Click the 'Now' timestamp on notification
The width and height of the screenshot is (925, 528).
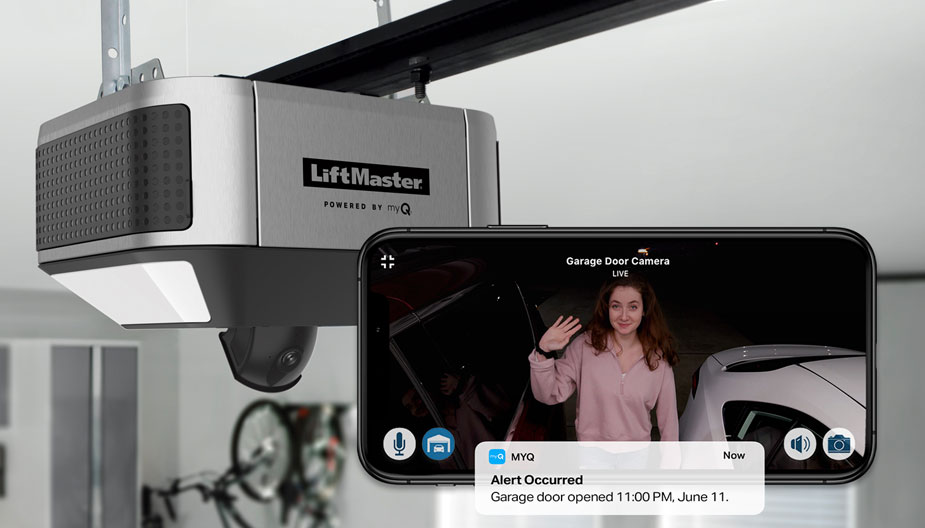(x=734, y=456)
